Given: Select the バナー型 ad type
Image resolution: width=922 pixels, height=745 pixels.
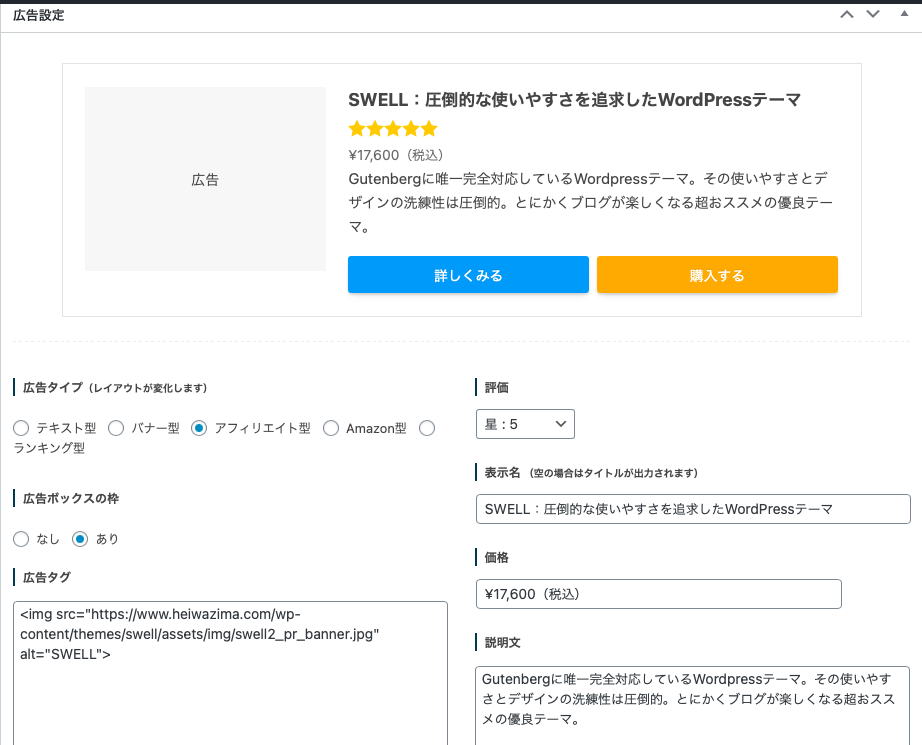Looking at the screenshot, I should pos(116,428).
